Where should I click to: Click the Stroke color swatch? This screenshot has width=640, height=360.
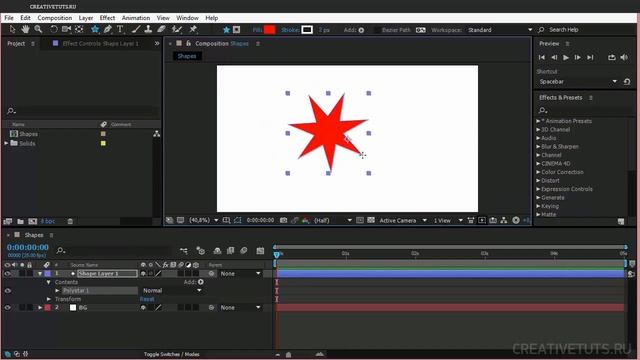(307, 30)
